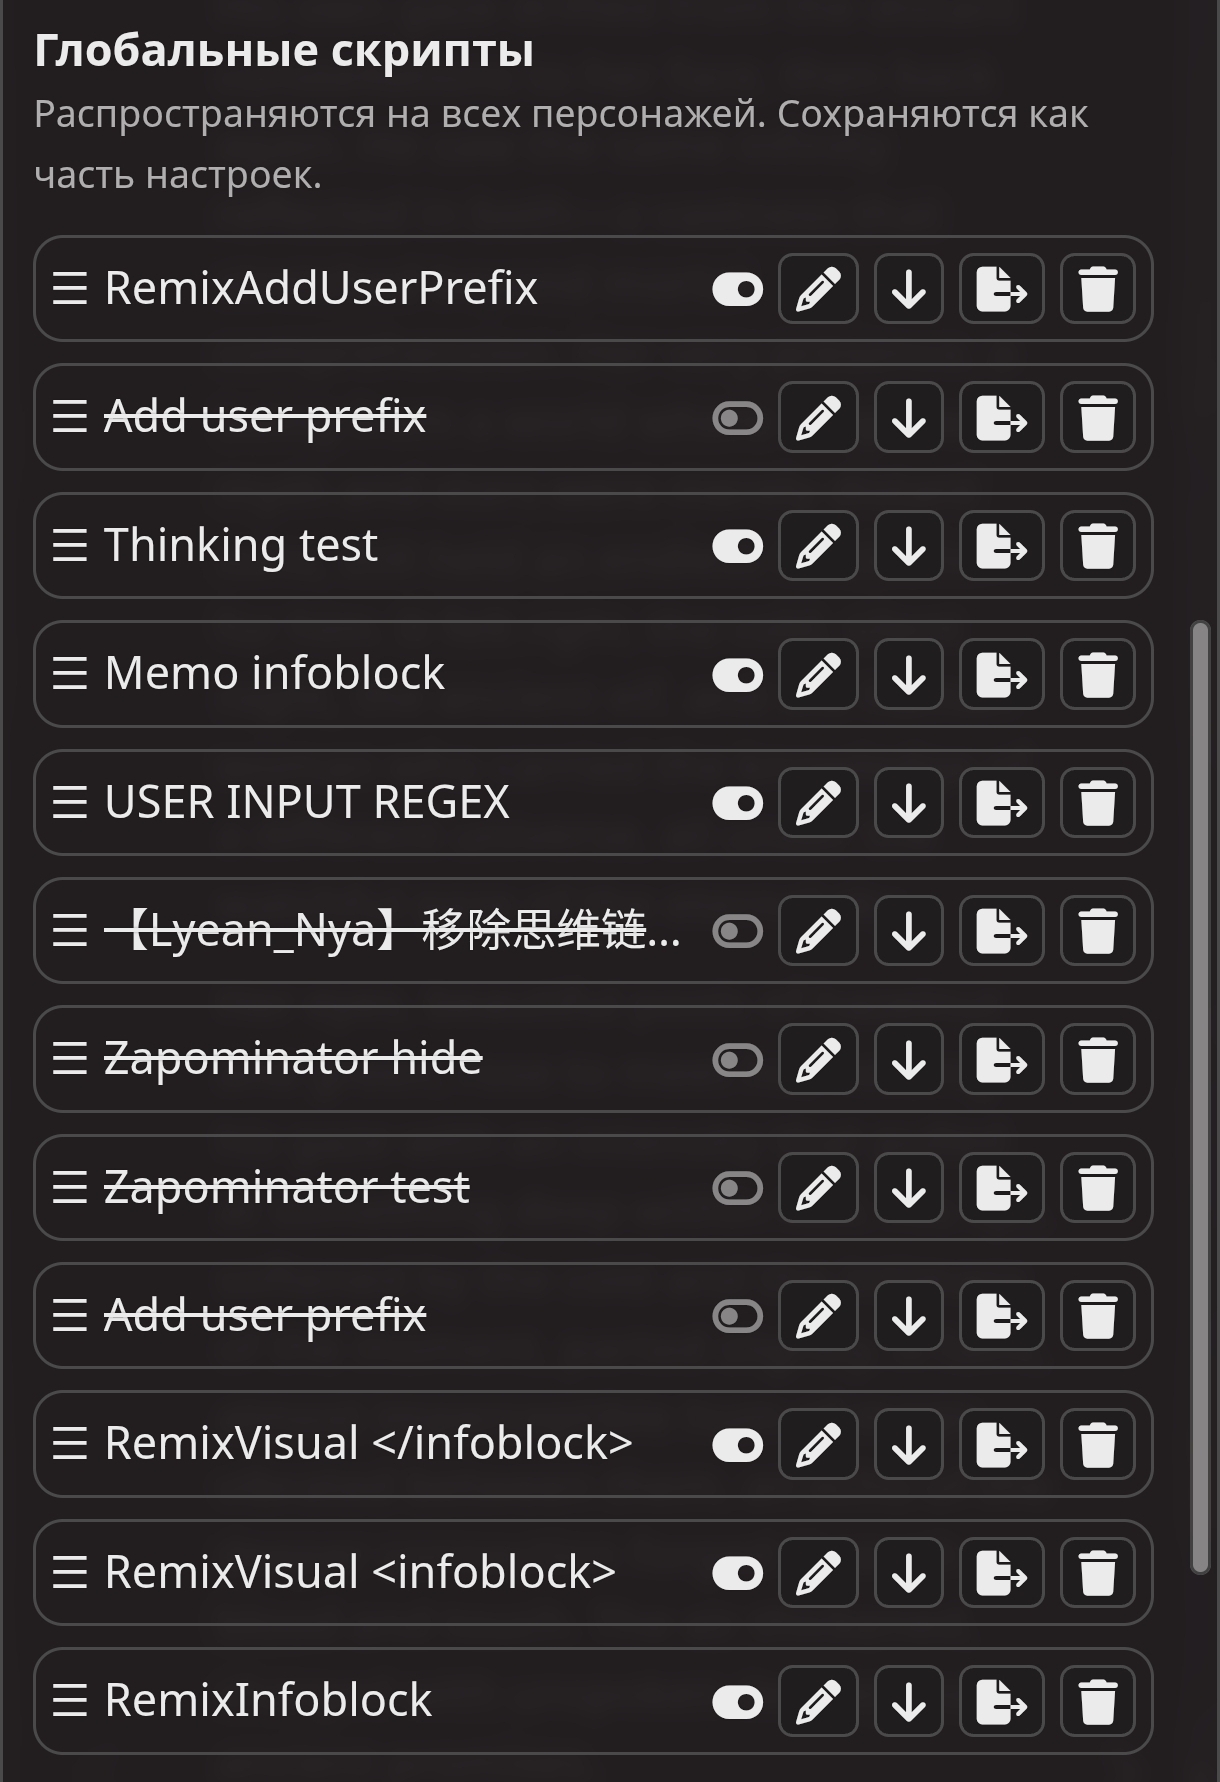Disable the RemixInfoblock toggle
This screenshot has width=1220, height=1782.
pos(737,1702)
